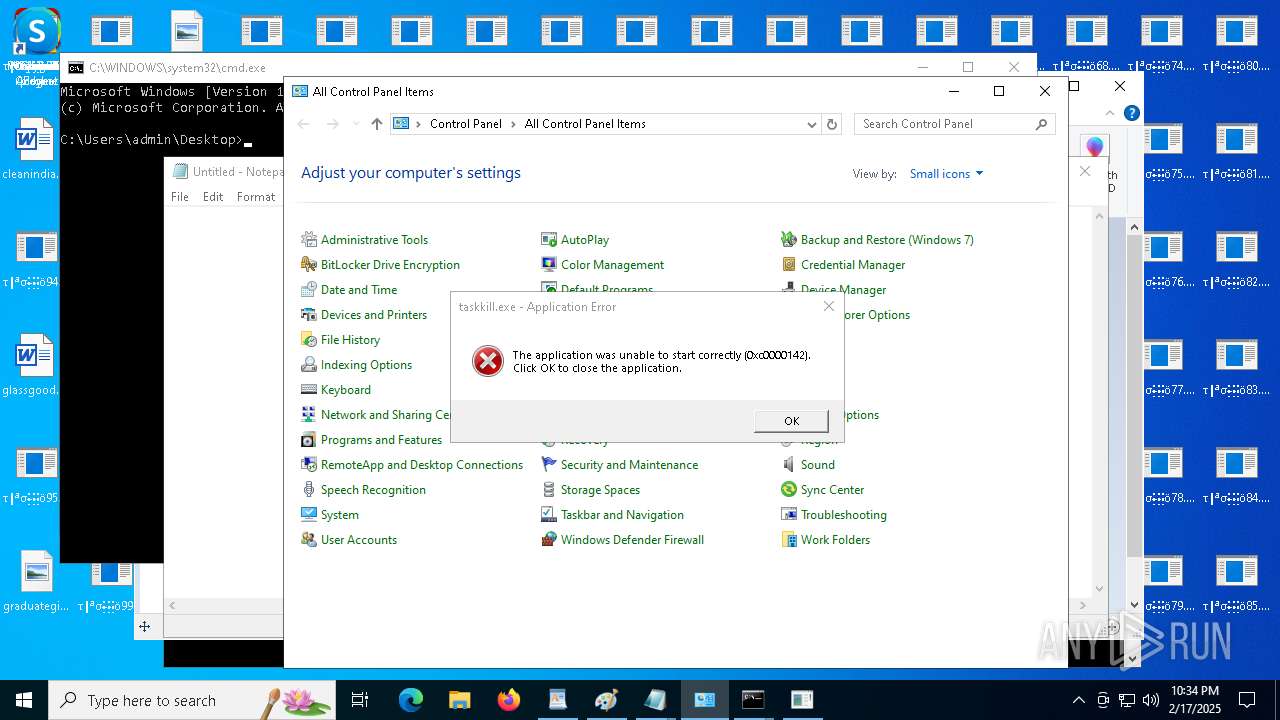Click the Backup and Restore icon

789,240
